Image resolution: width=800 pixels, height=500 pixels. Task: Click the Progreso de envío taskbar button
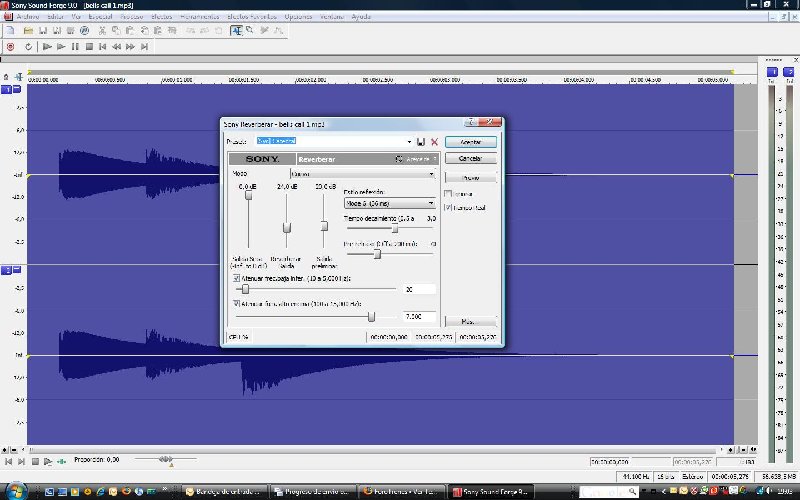313,492
